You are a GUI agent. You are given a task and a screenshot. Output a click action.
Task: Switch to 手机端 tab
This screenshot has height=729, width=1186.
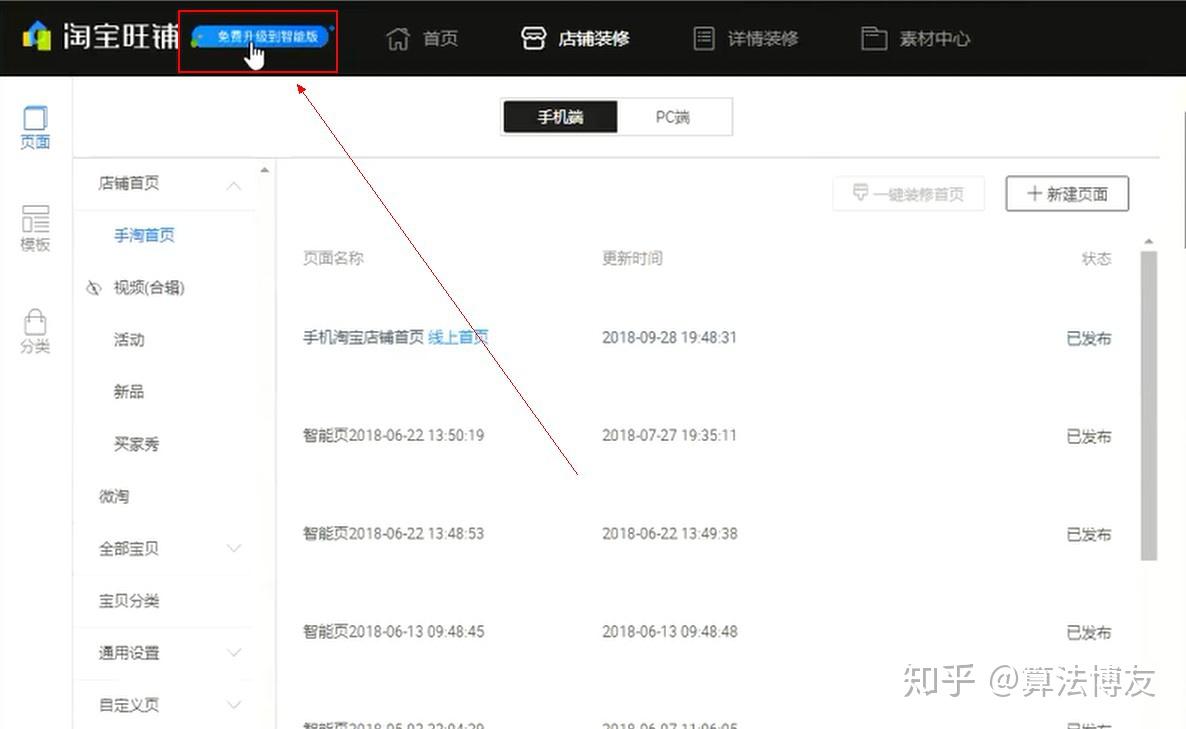[x=560, y=117]
